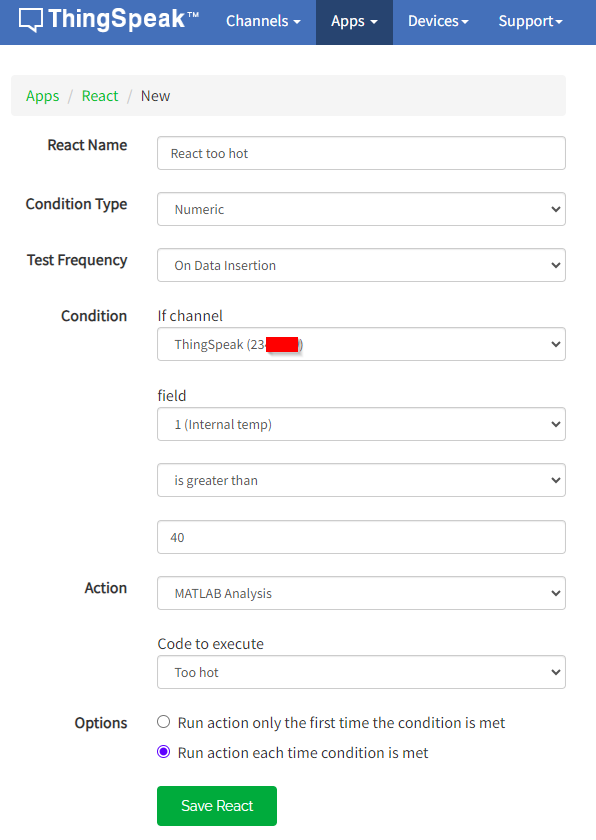Expand the Condition Type dropdown showing Numeric
This screenshot has height=840, width=596.
(x=361, y=209)
